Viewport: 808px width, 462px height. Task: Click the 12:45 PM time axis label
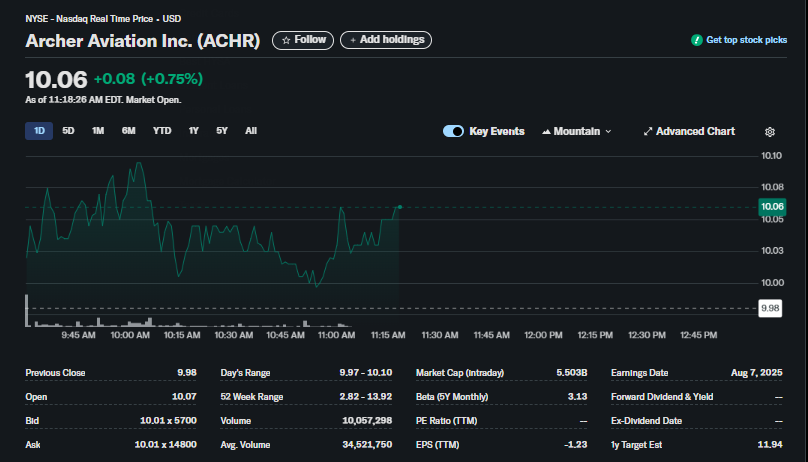[698, 335]
